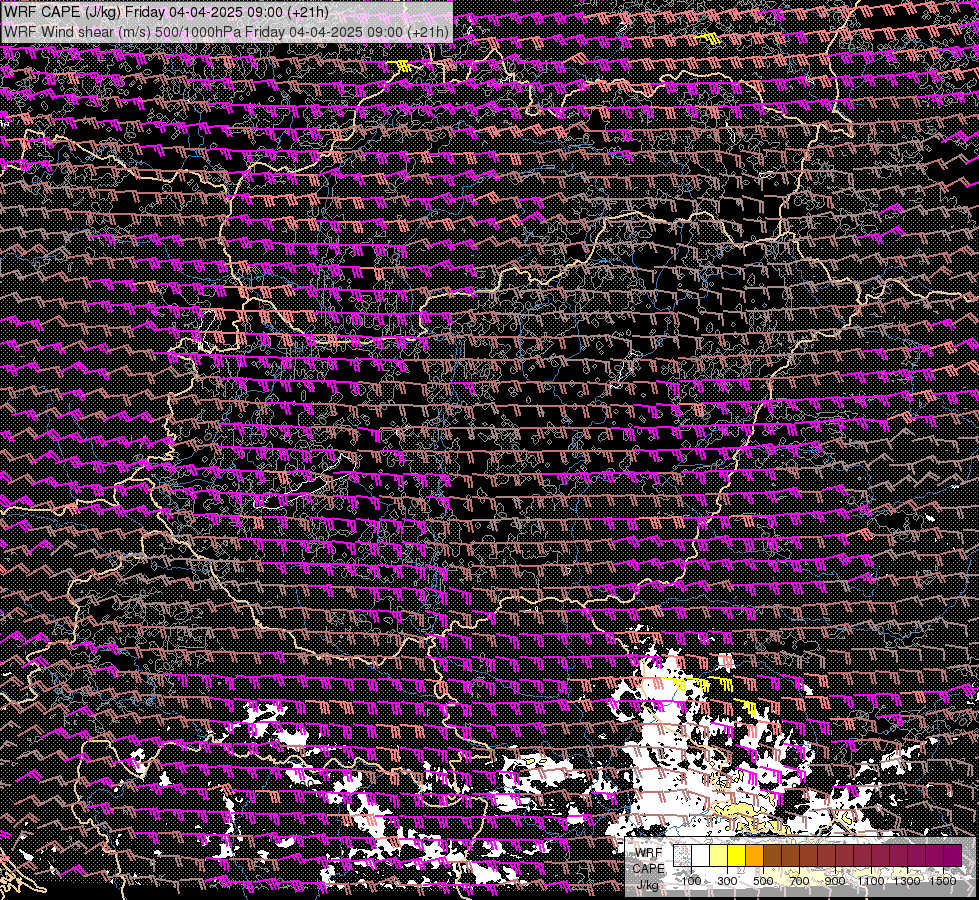Select the orange CAPE legend swatch

[x=754, y=856]
